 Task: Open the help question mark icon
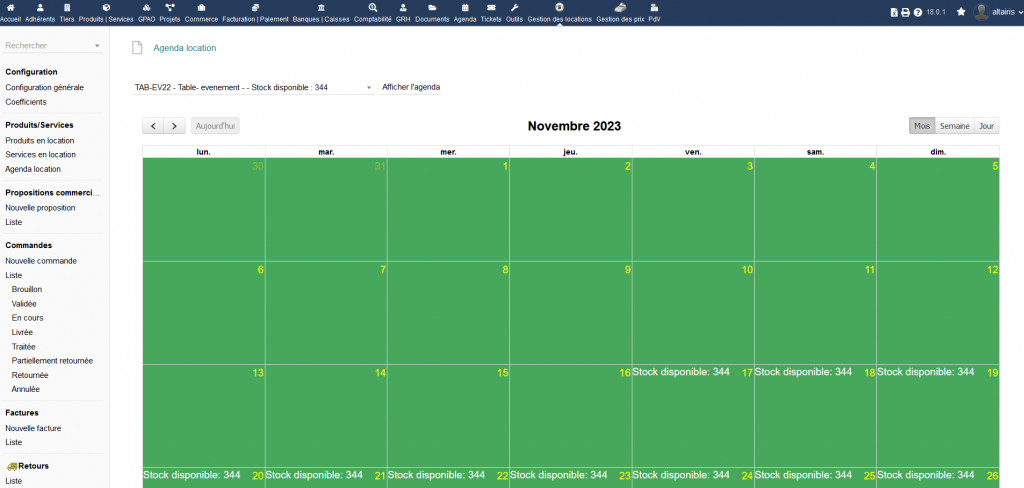coord(918,12)
